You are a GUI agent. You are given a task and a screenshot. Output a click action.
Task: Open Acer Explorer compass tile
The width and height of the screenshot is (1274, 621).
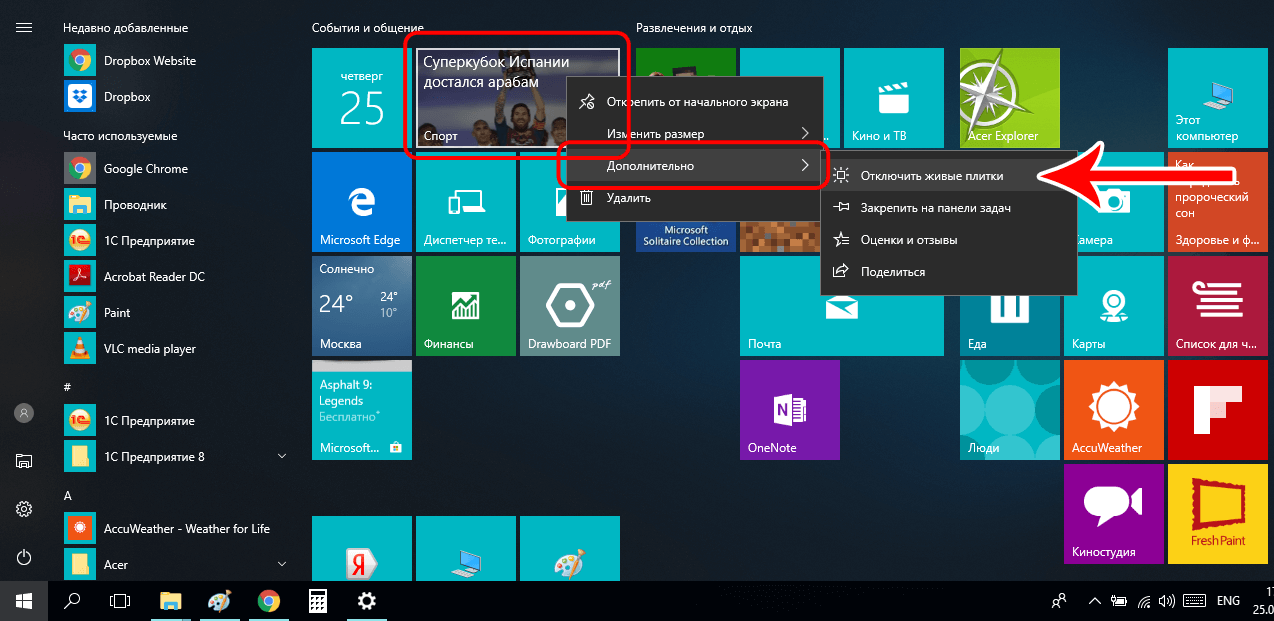tap(1009, 97)
